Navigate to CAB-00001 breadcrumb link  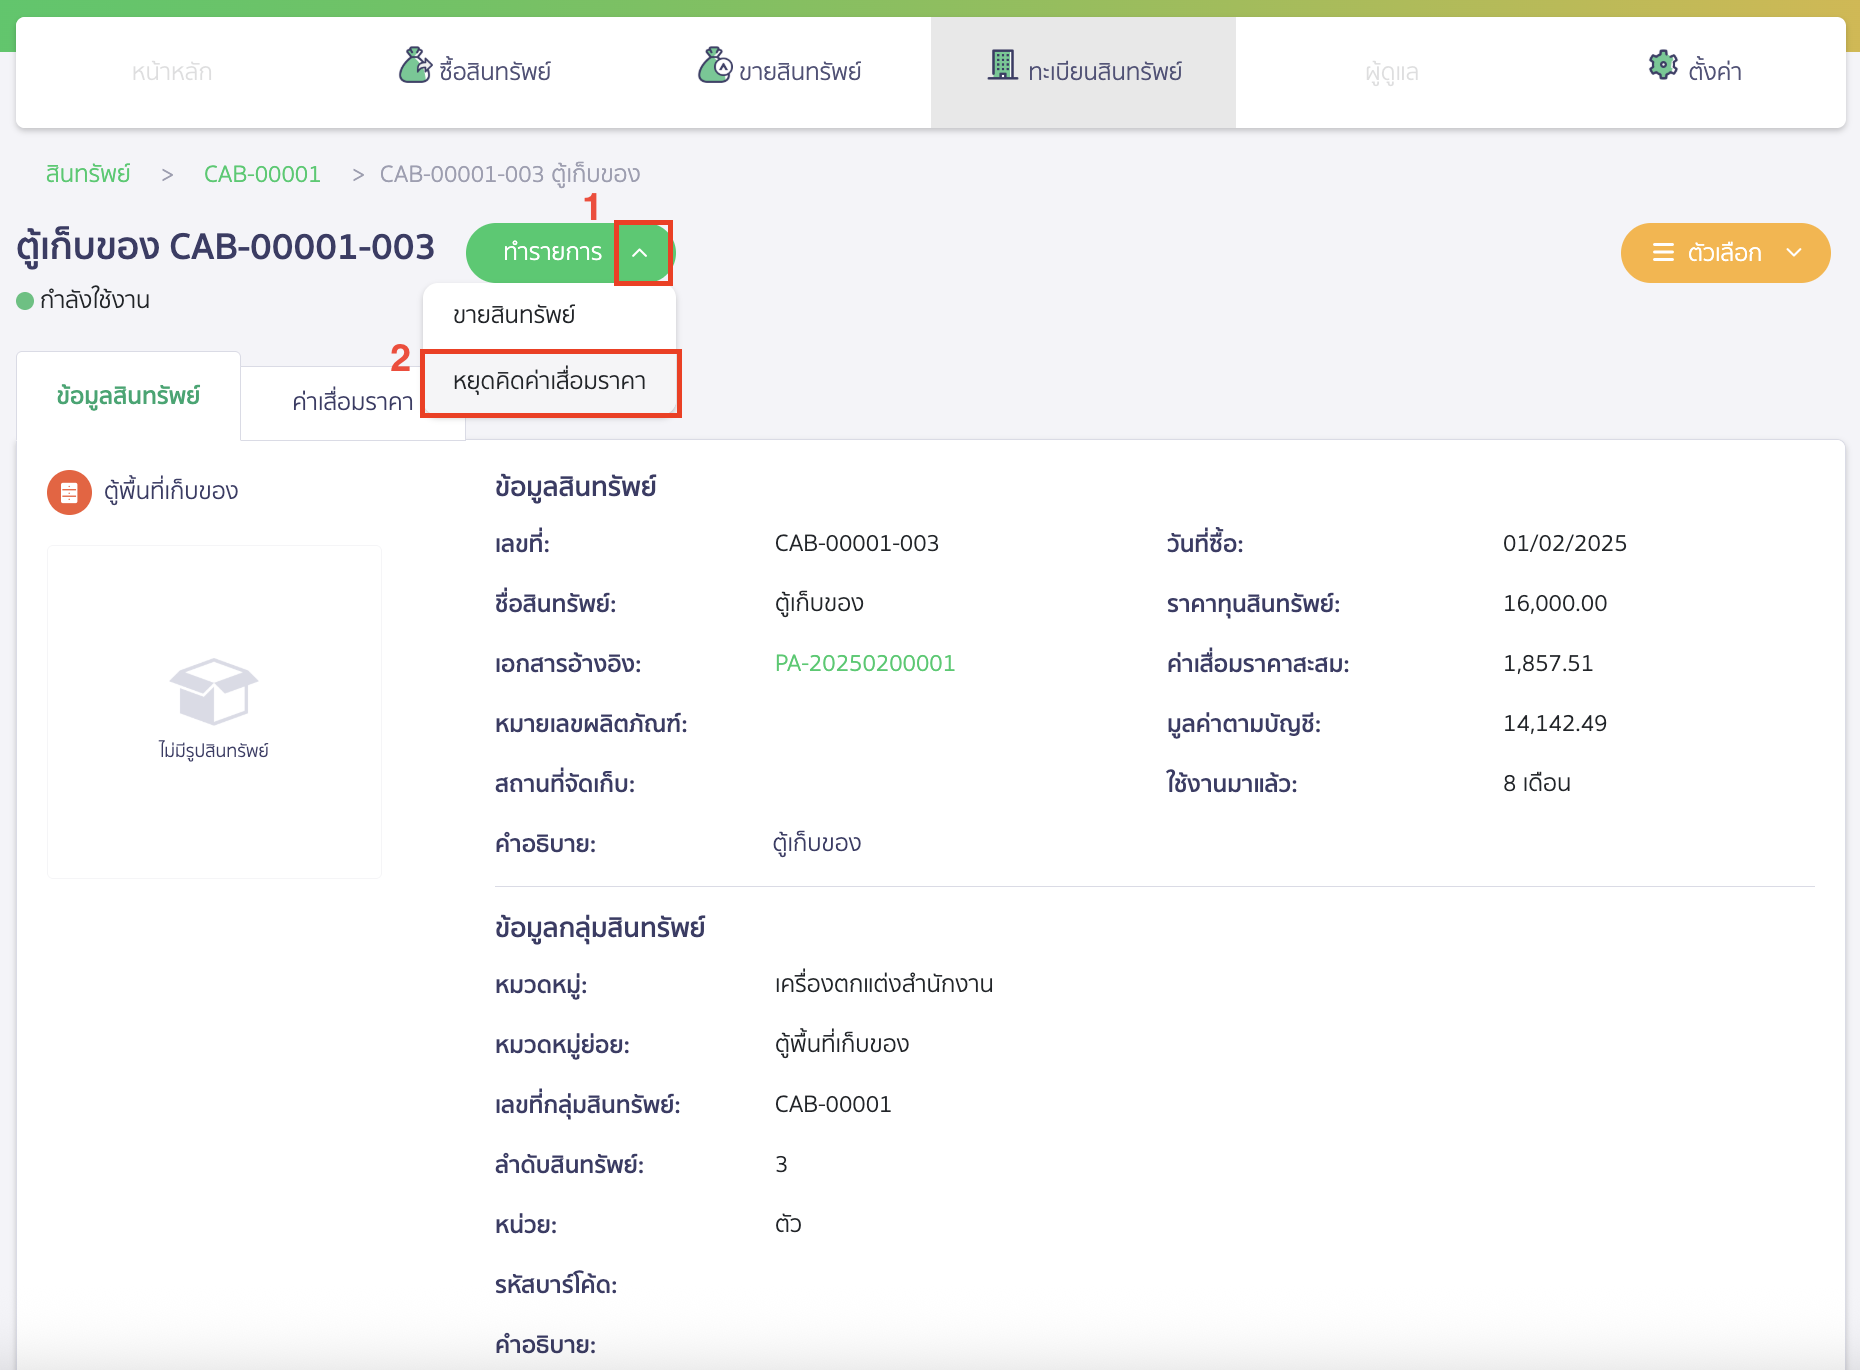pyautogui.click(x=262, y=174)
